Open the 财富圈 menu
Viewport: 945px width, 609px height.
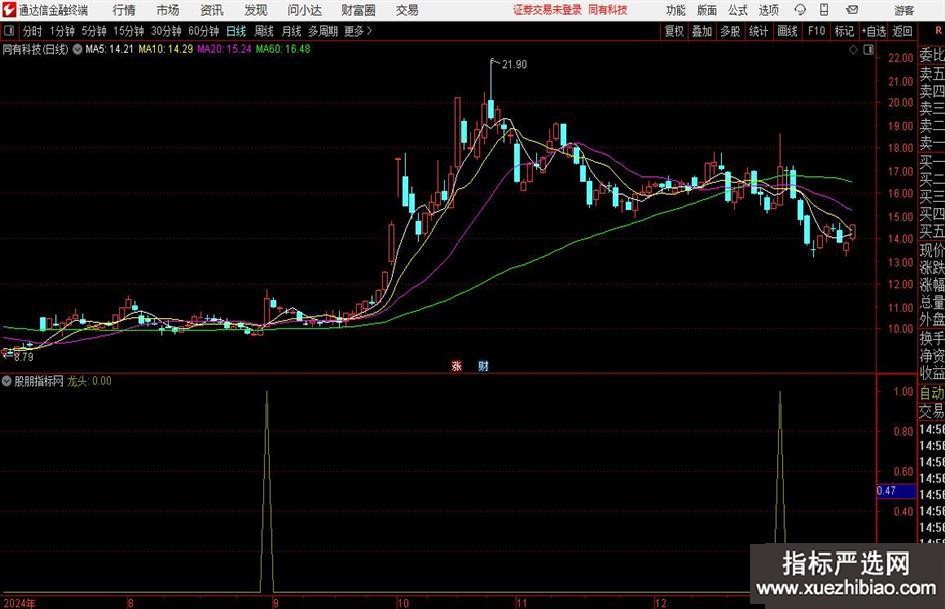pos(358,10)
